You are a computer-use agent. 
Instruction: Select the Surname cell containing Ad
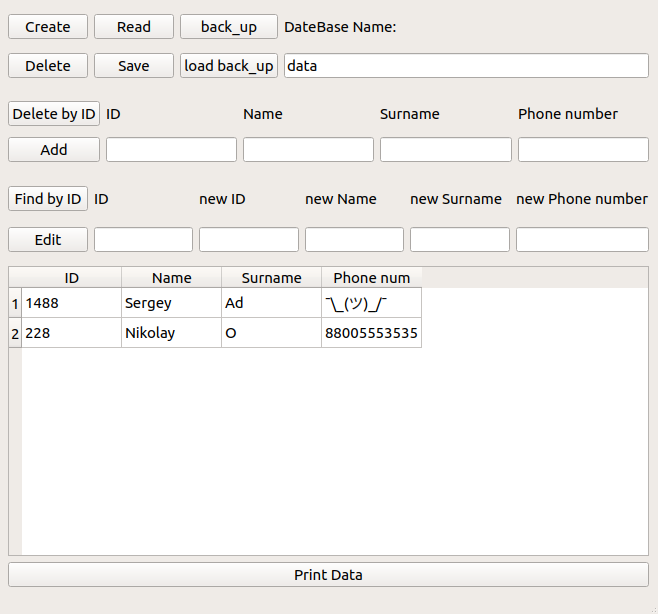pyautogui.click(x=272, y=303)
